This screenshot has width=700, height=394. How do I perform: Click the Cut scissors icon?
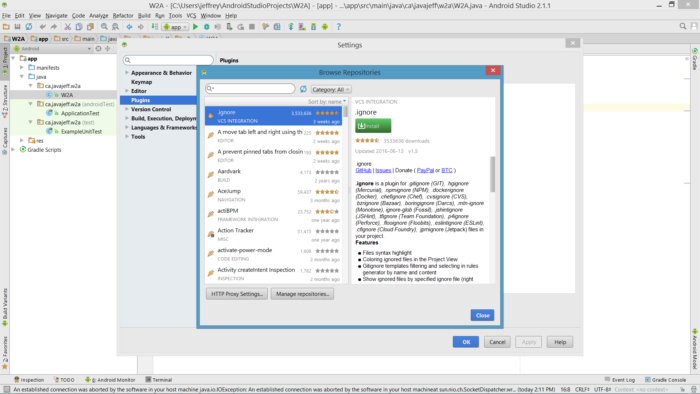67,27
